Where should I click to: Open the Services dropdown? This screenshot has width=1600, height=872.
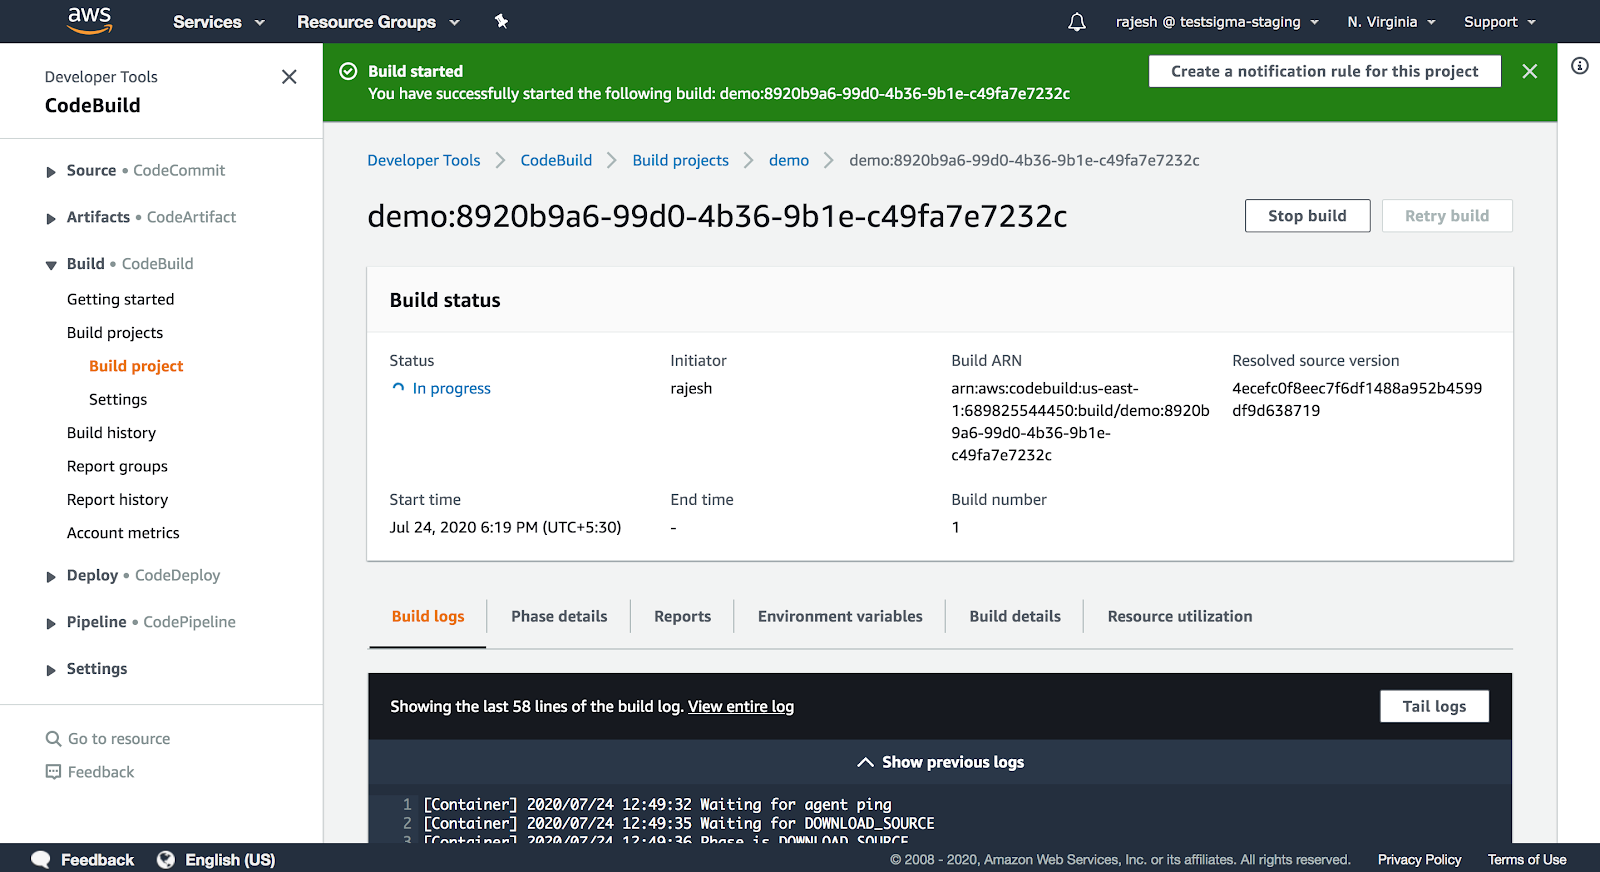218,22
